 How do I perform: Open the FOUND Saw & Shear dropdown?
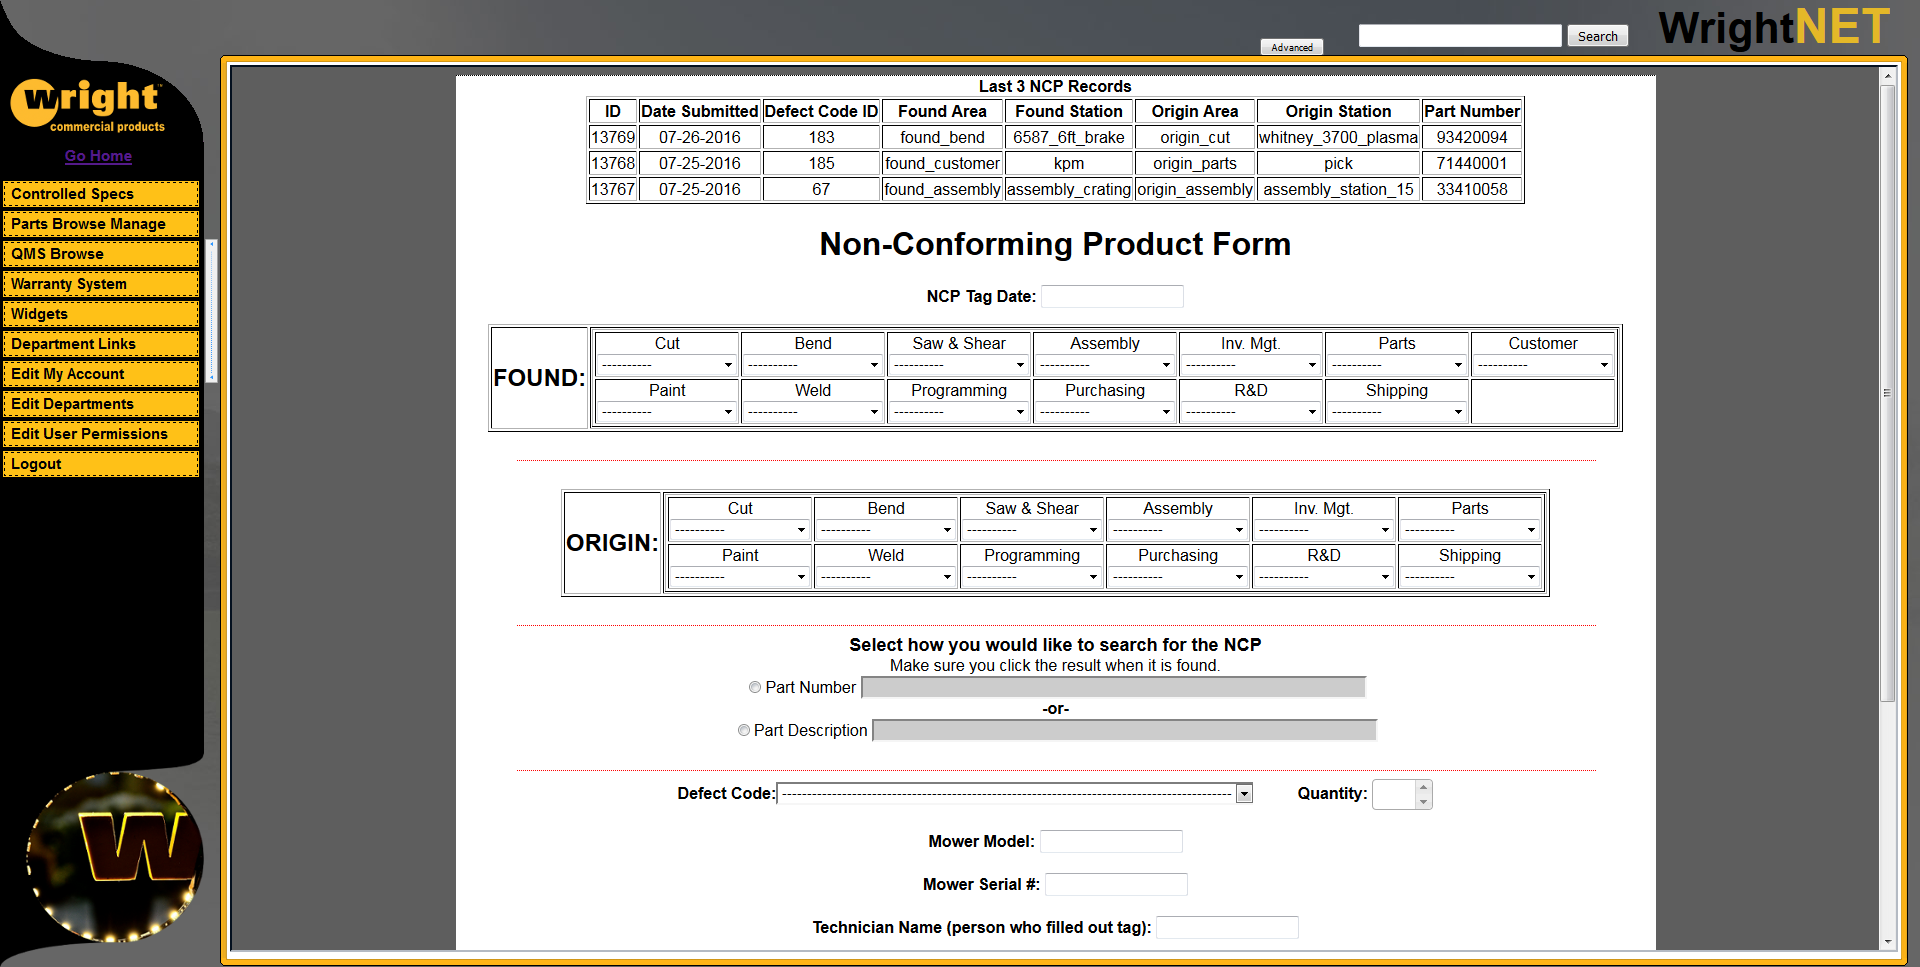(959, 365)
